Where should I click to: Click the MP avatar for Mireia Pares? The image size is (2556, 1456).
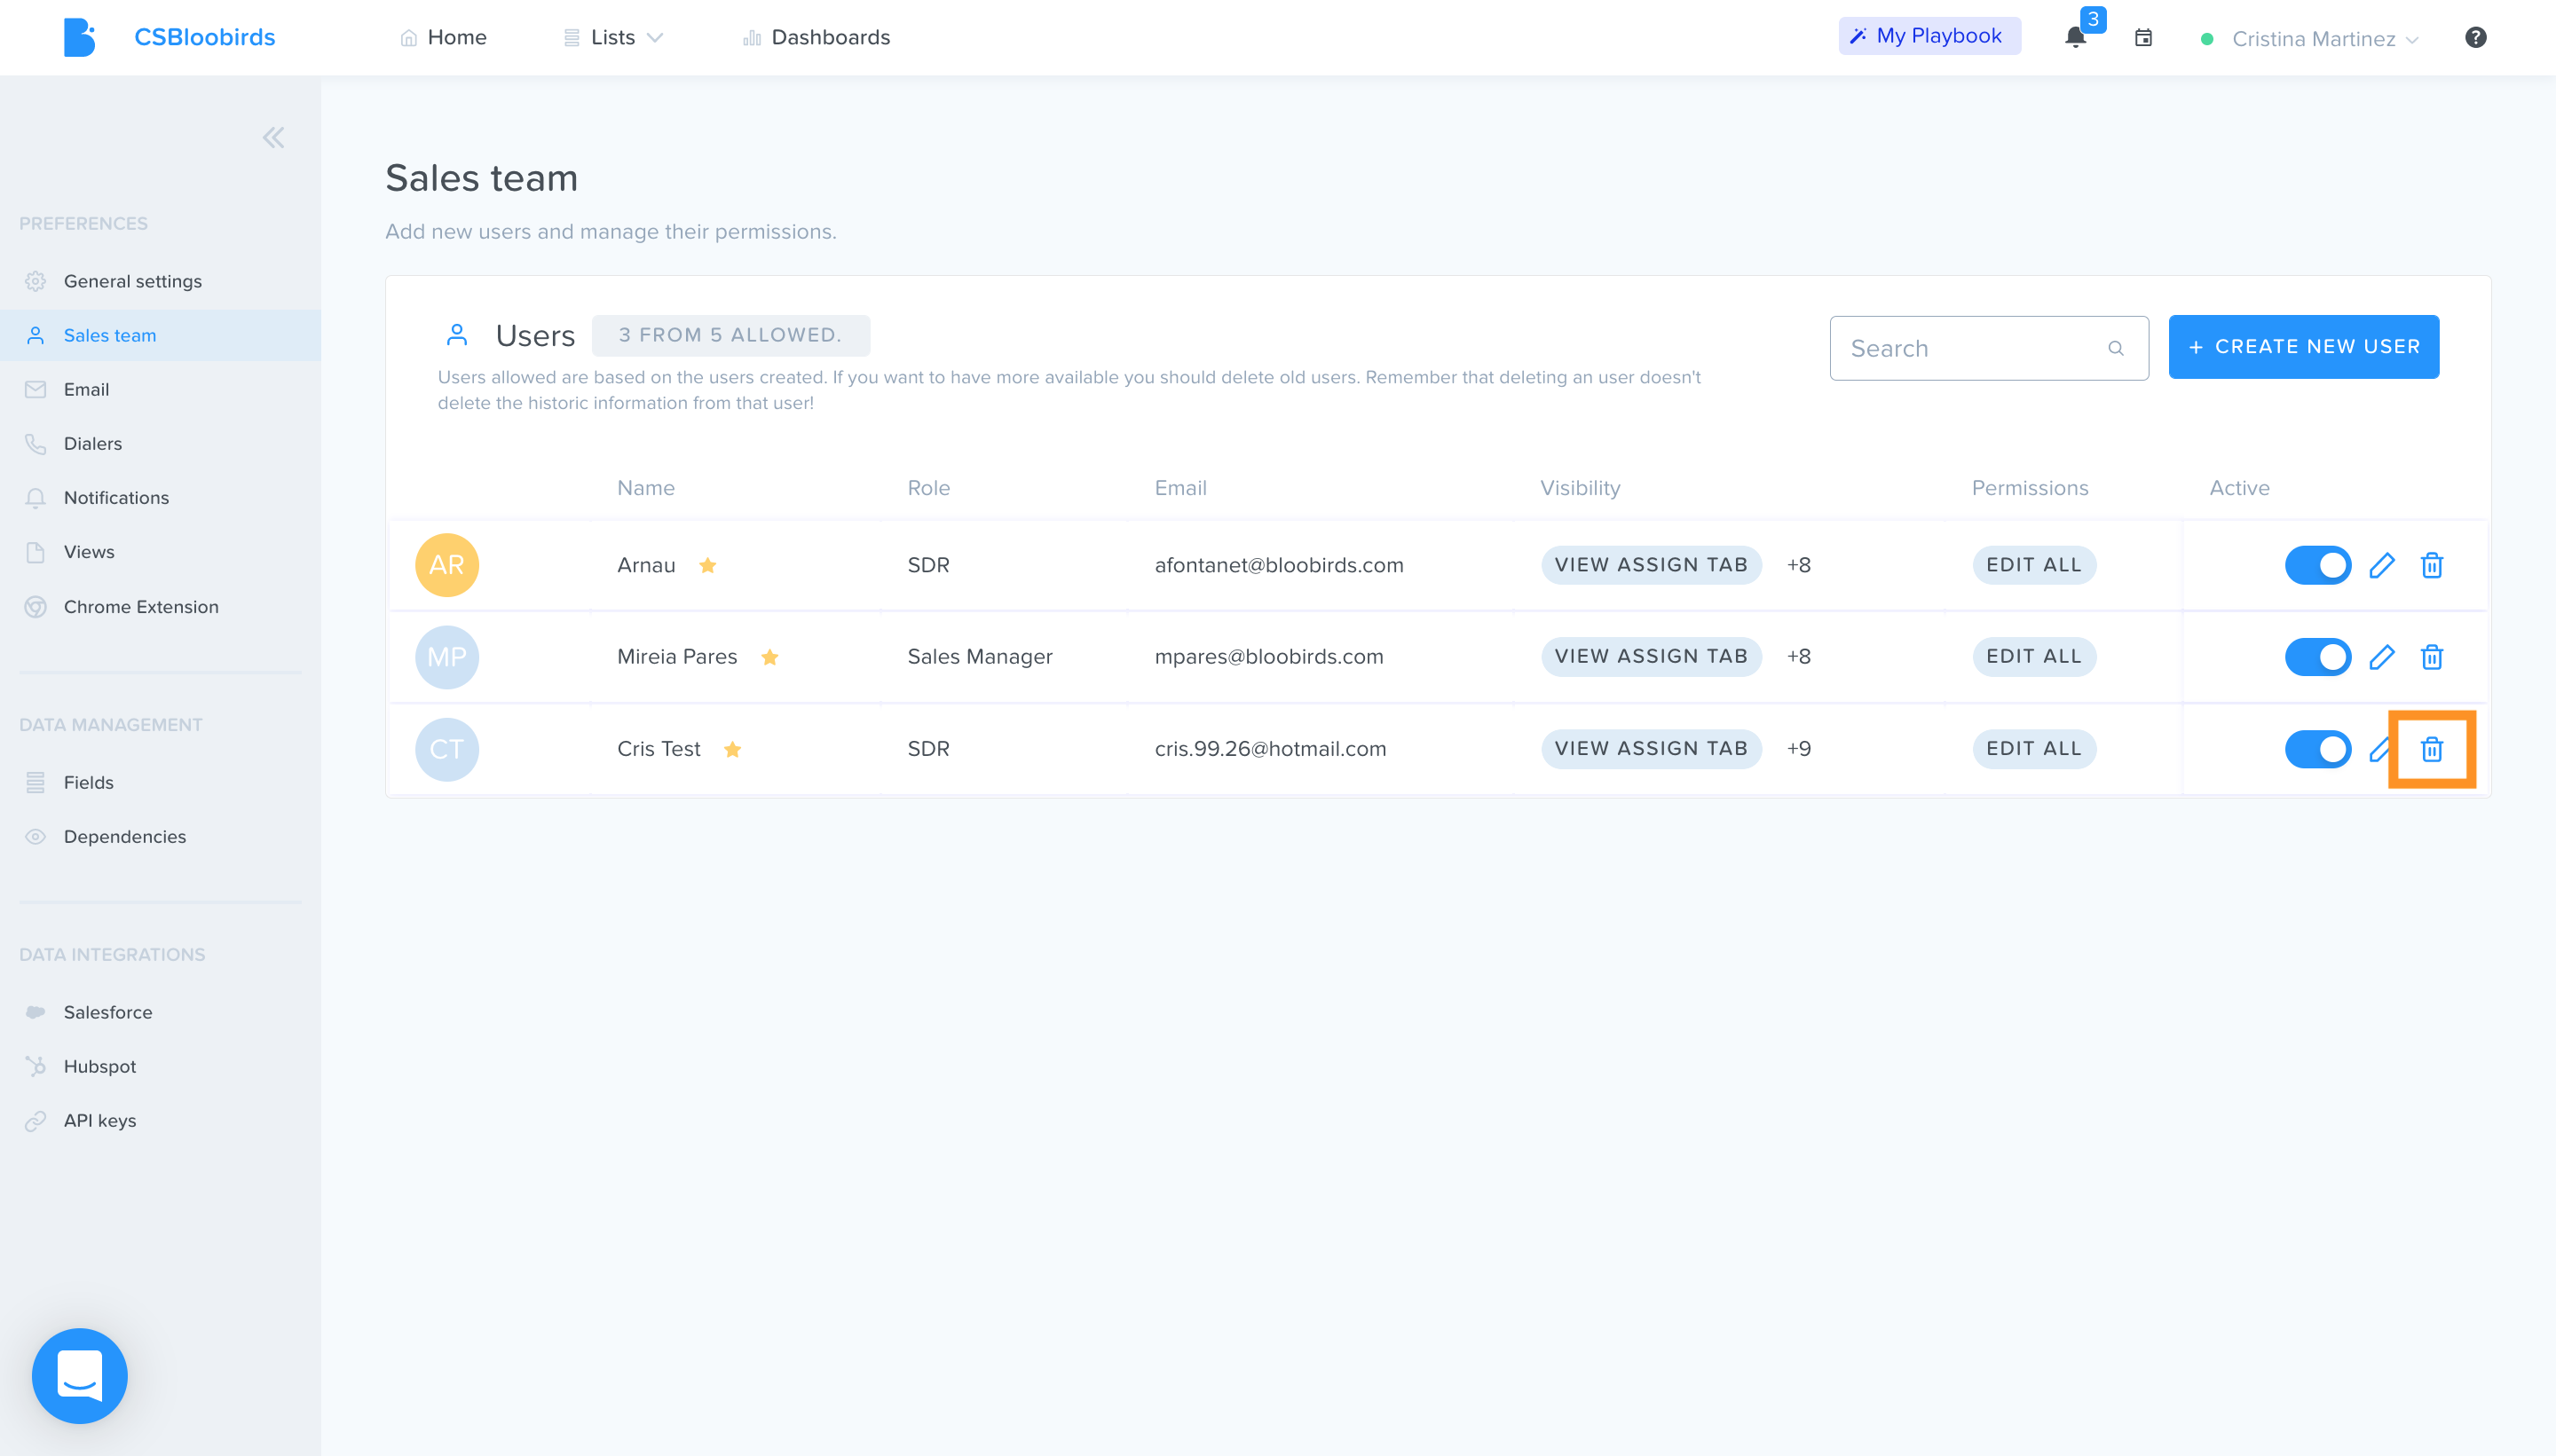coord(447,657)
